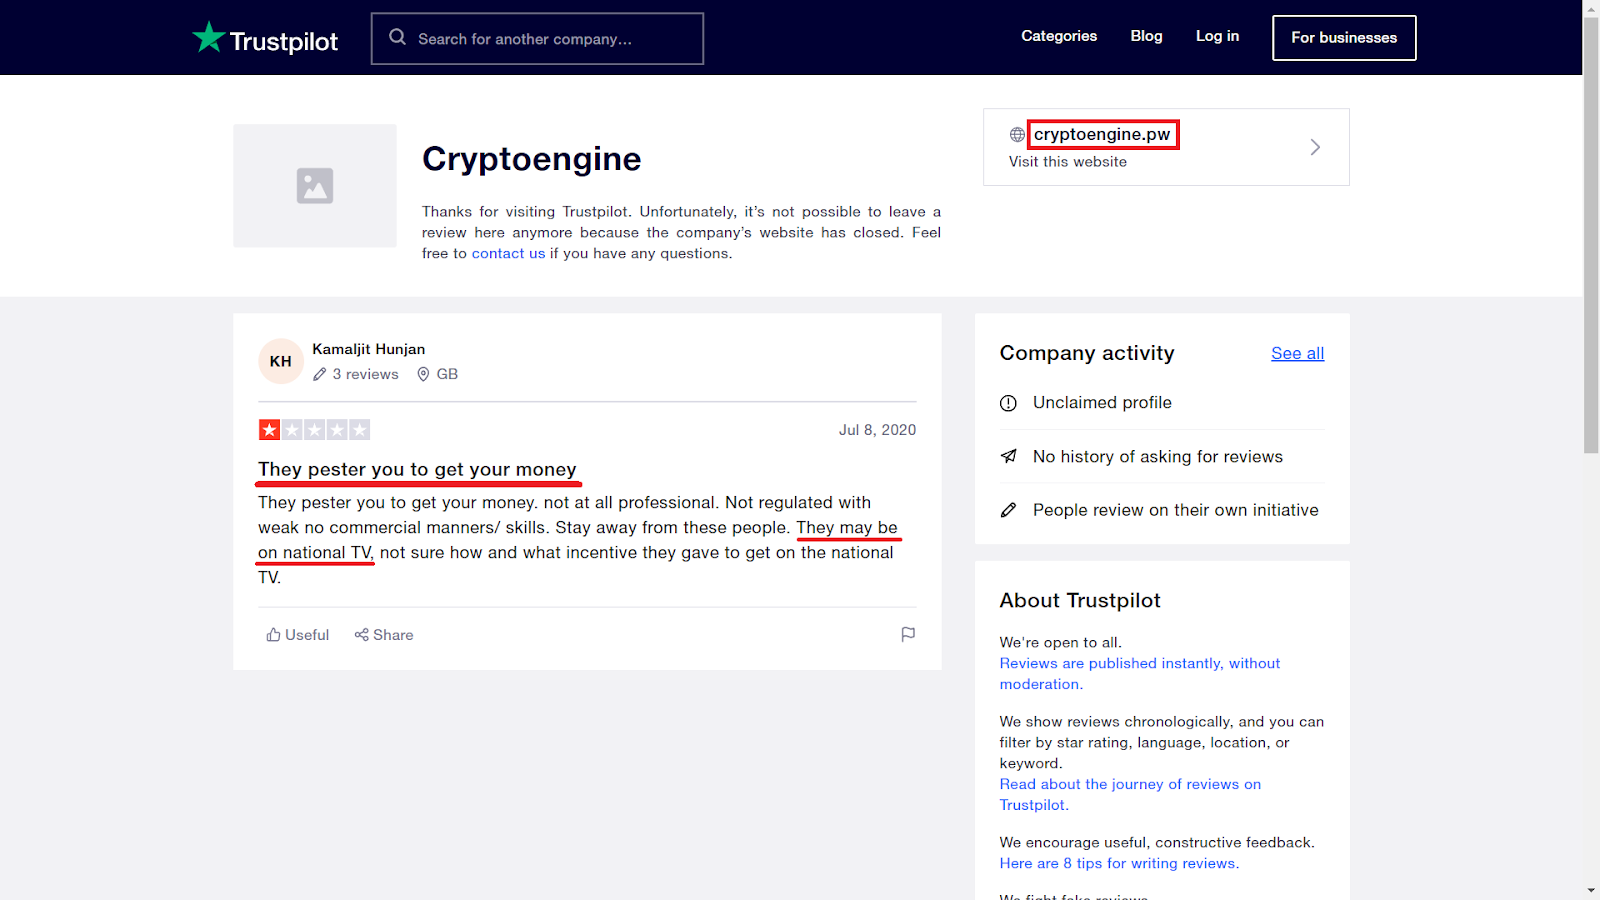Open the cryptoengine.pw website link
This screenshot has height=900, width=1600.
click(1102, 134)
